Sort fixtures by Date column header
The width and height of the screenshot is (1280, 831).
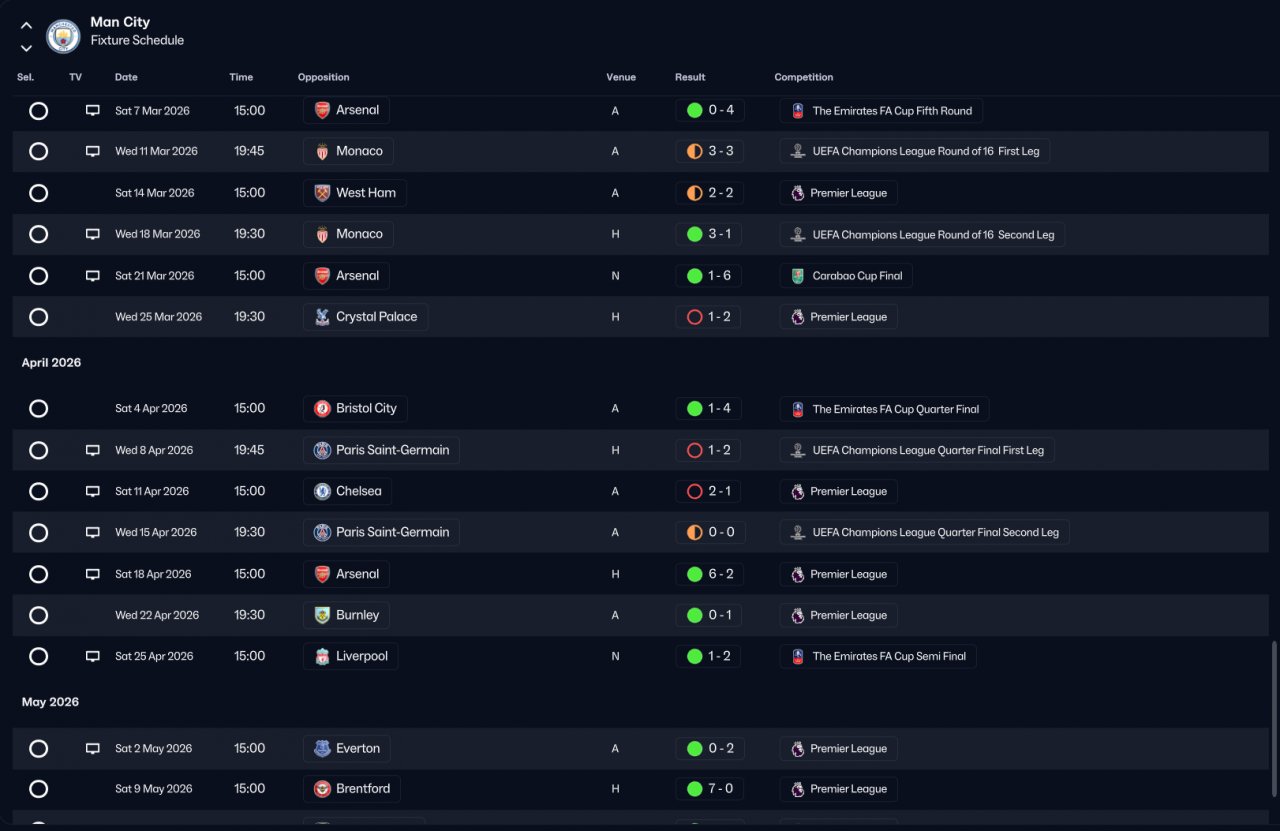click(126, 77)
